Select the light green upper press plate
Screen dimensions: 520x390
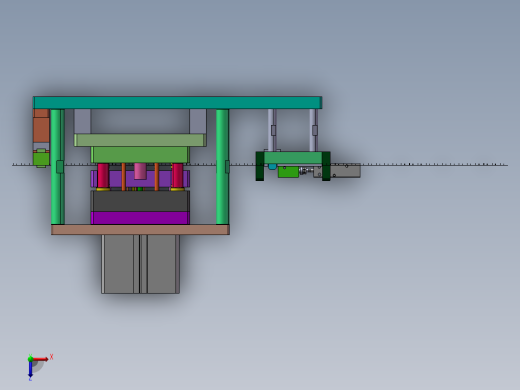[x=140, y=140]
